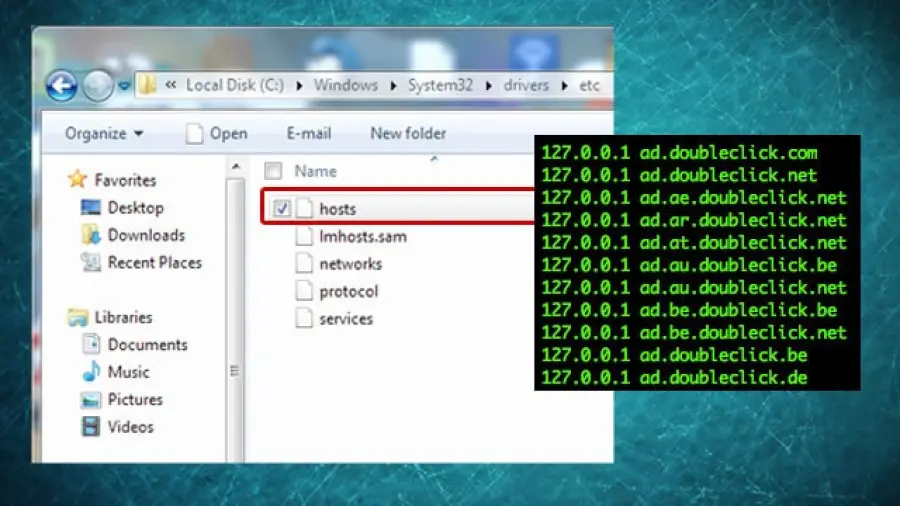Select the lmhosts.sam file

(x=363, y=236)
